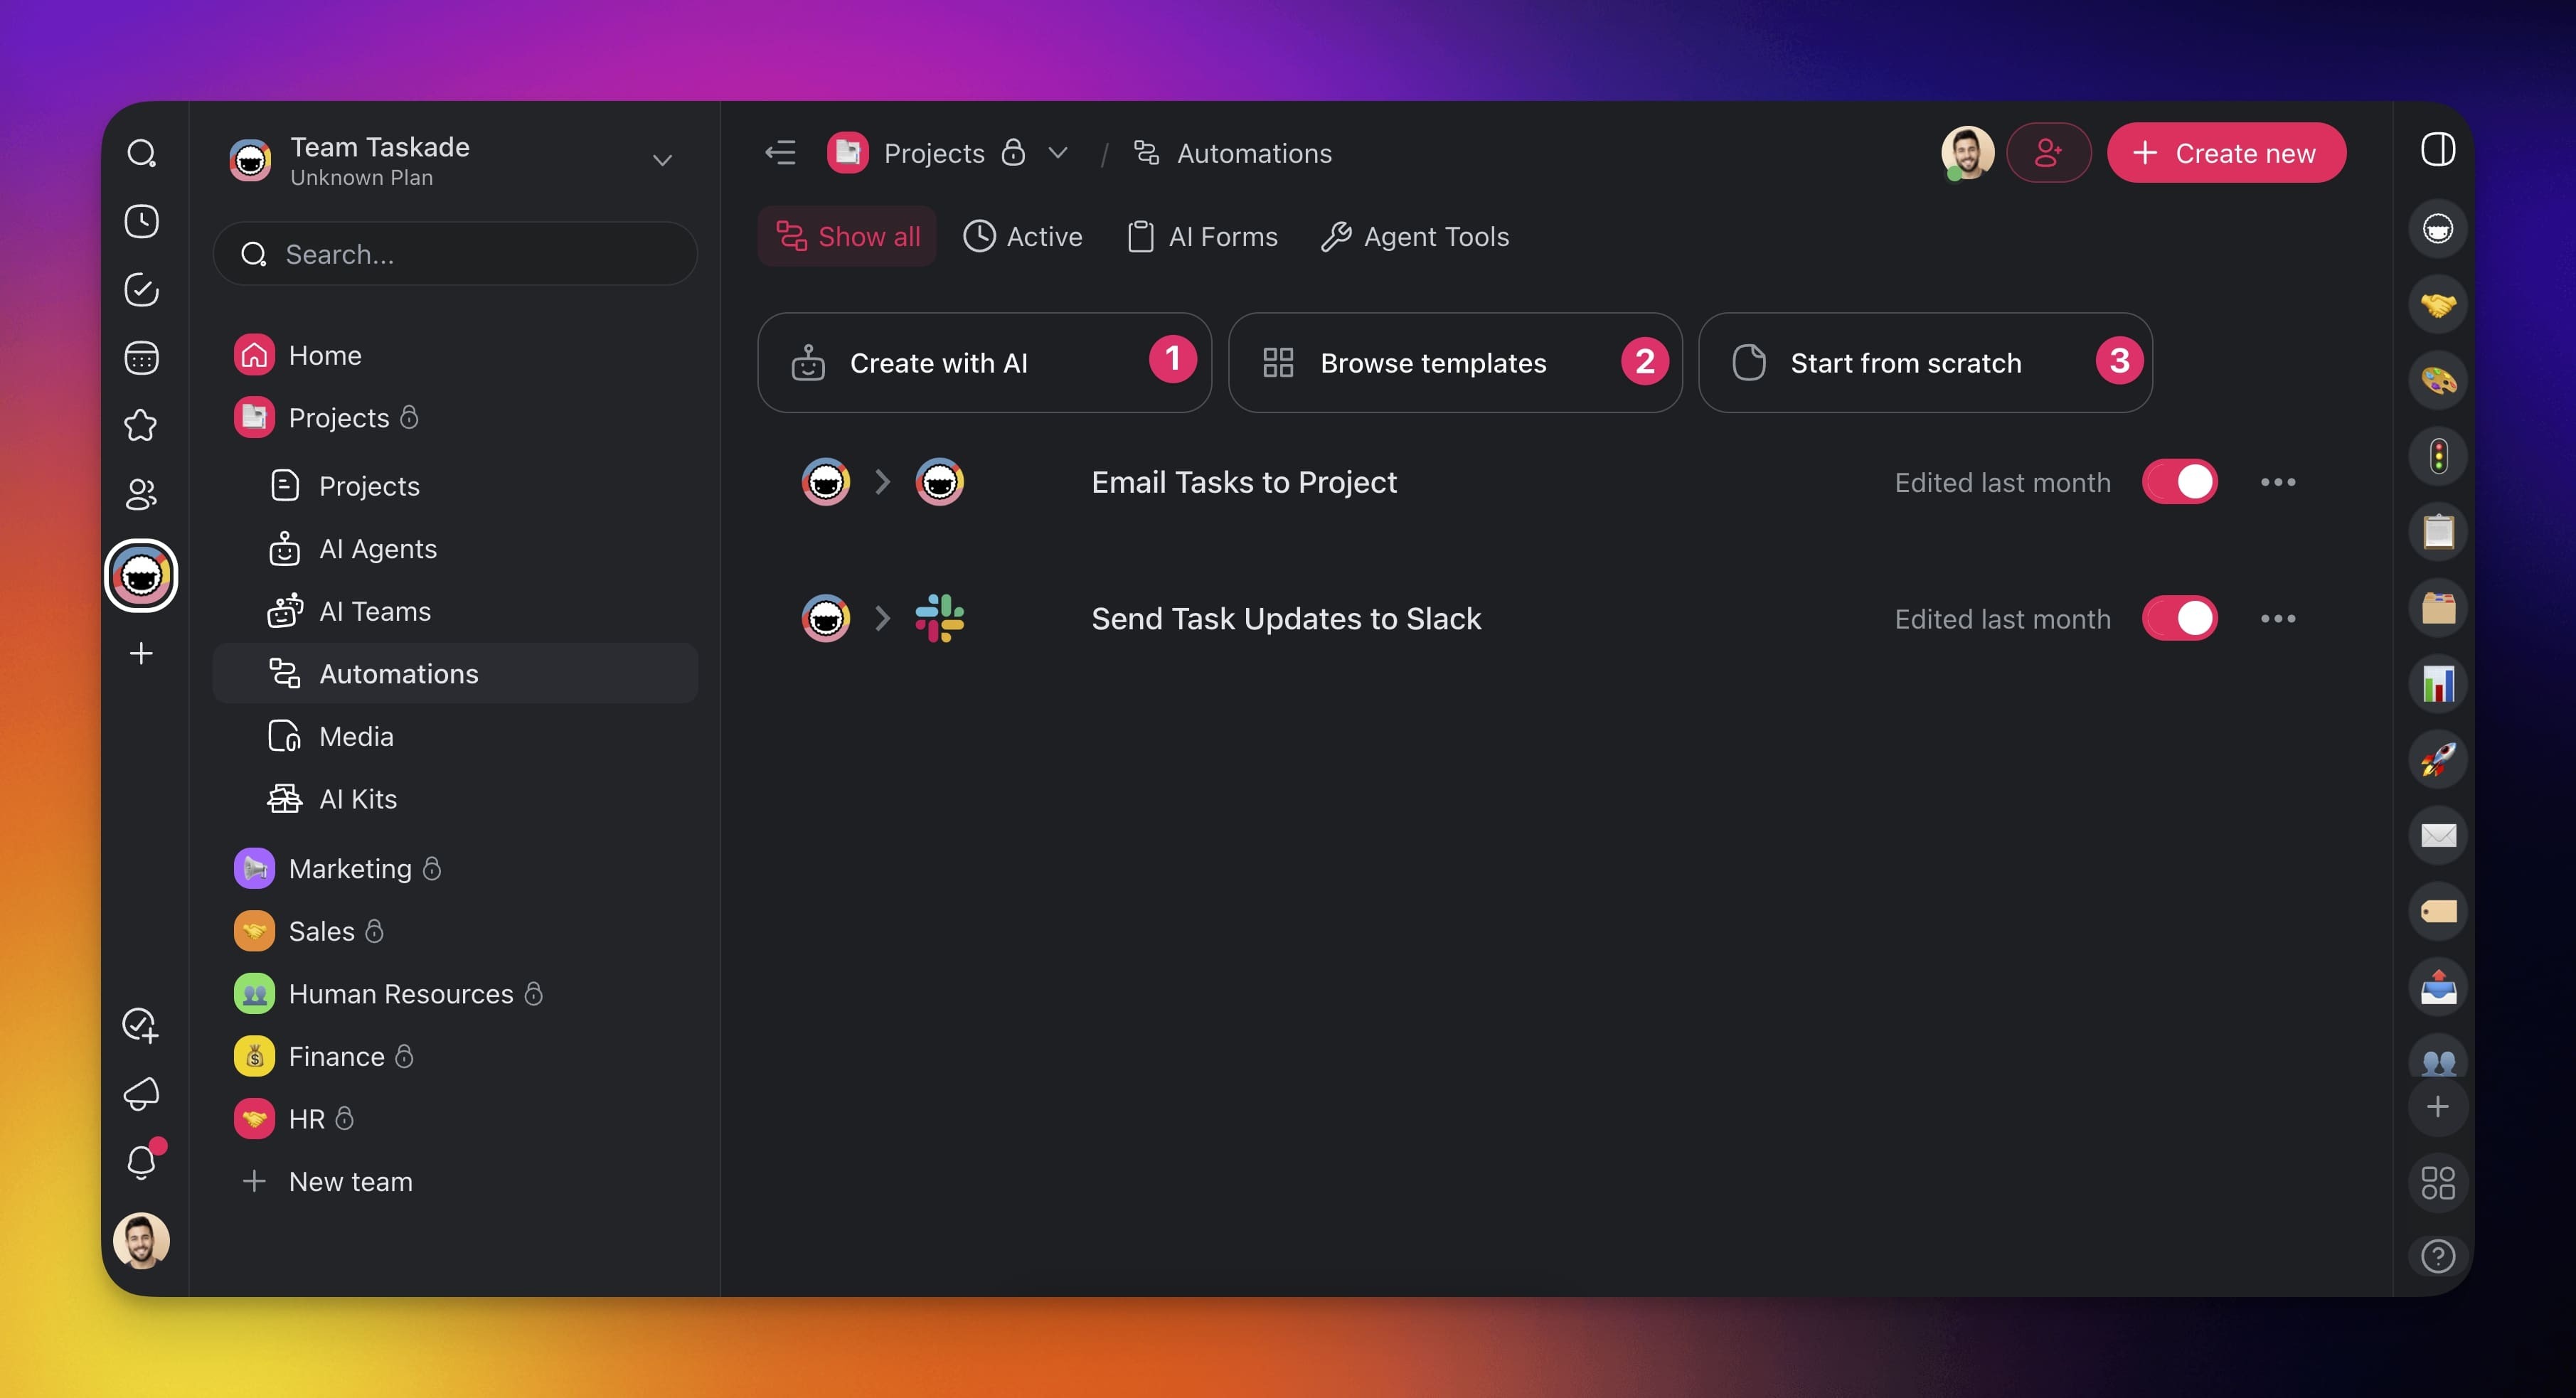Open the Projects breadcrumb dropdown chevron

[1058, 153]
